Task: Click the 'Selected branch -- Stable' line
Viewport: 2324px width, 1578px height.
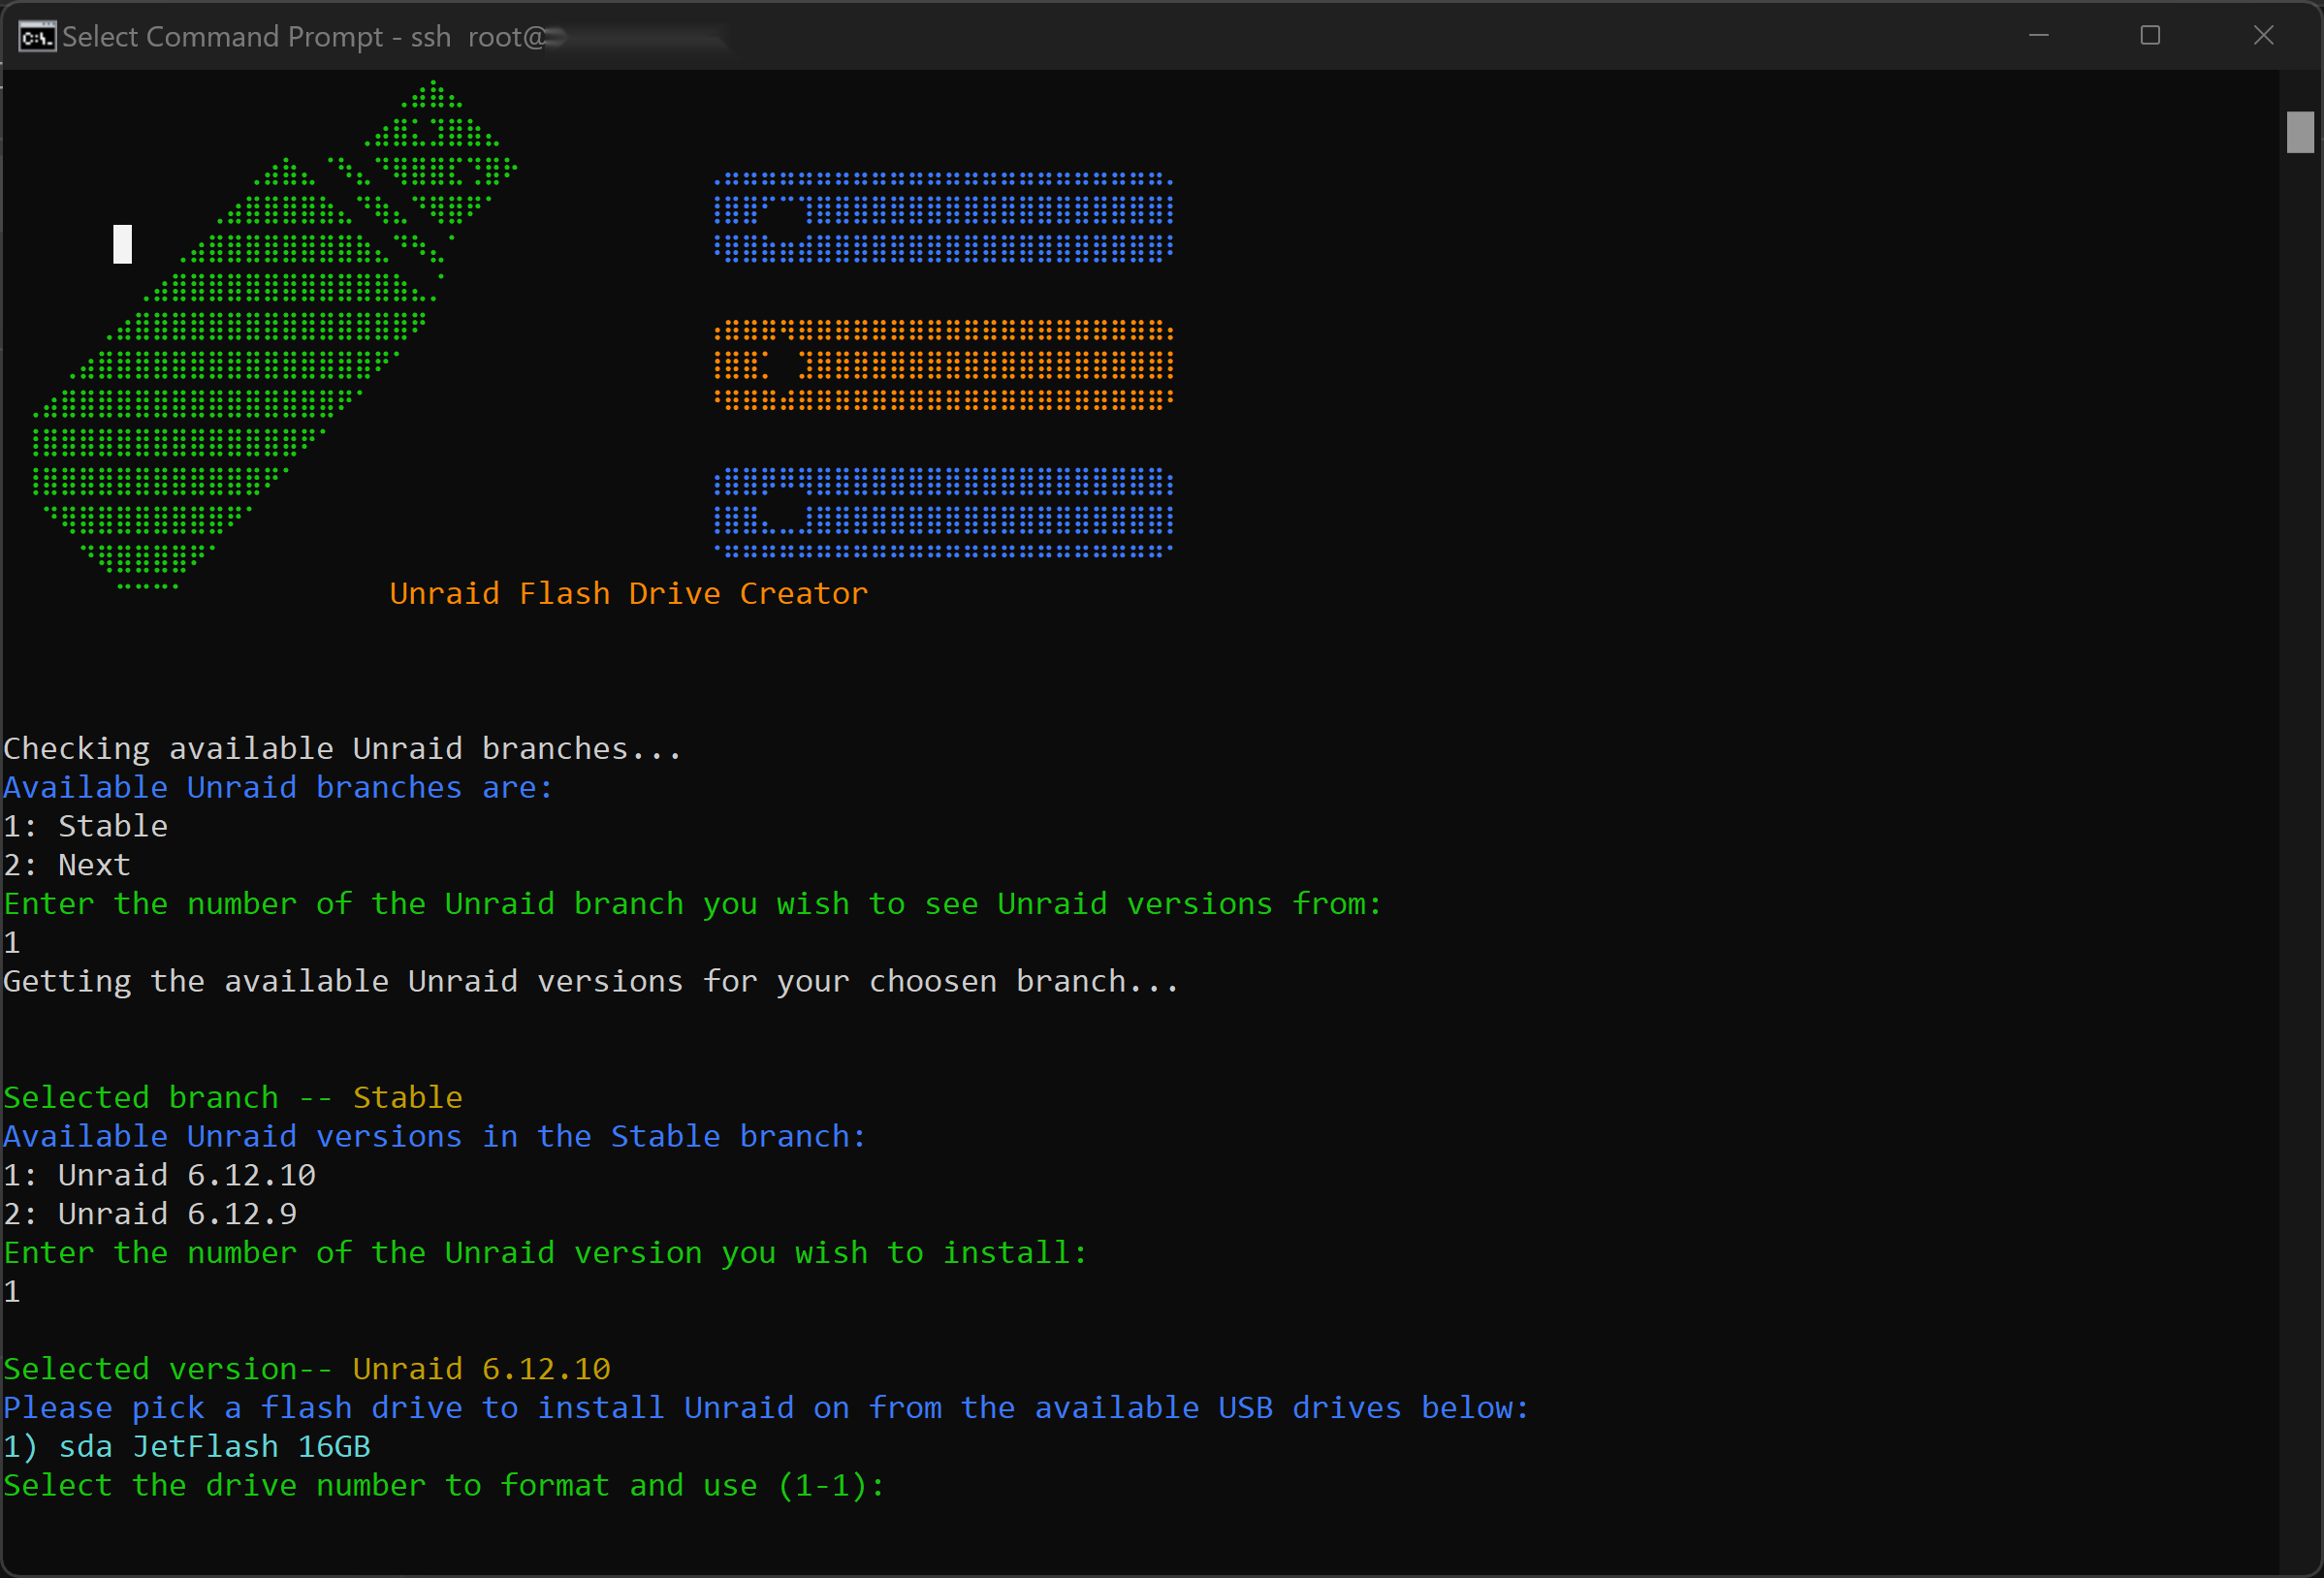Action: [233, 1098]
